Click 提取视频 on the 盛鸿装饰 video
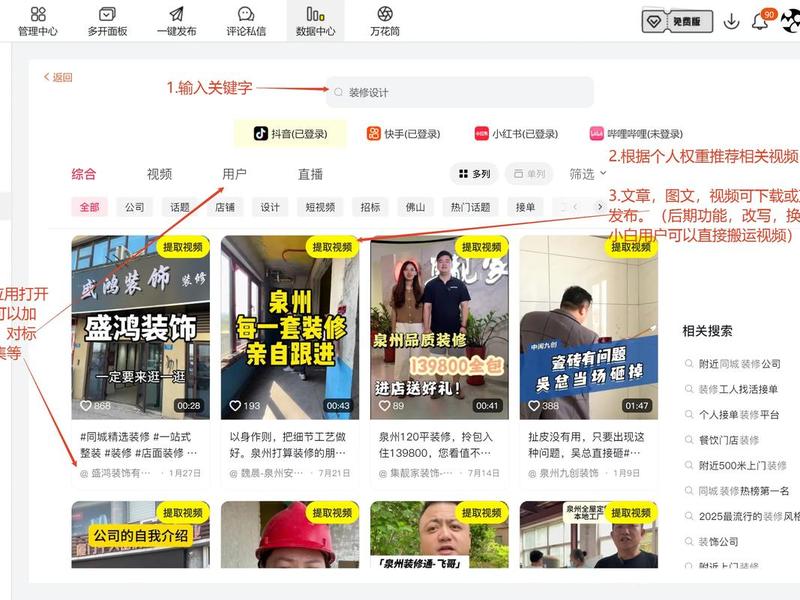The height and width of the screenshot is (600, 800). 183,247
